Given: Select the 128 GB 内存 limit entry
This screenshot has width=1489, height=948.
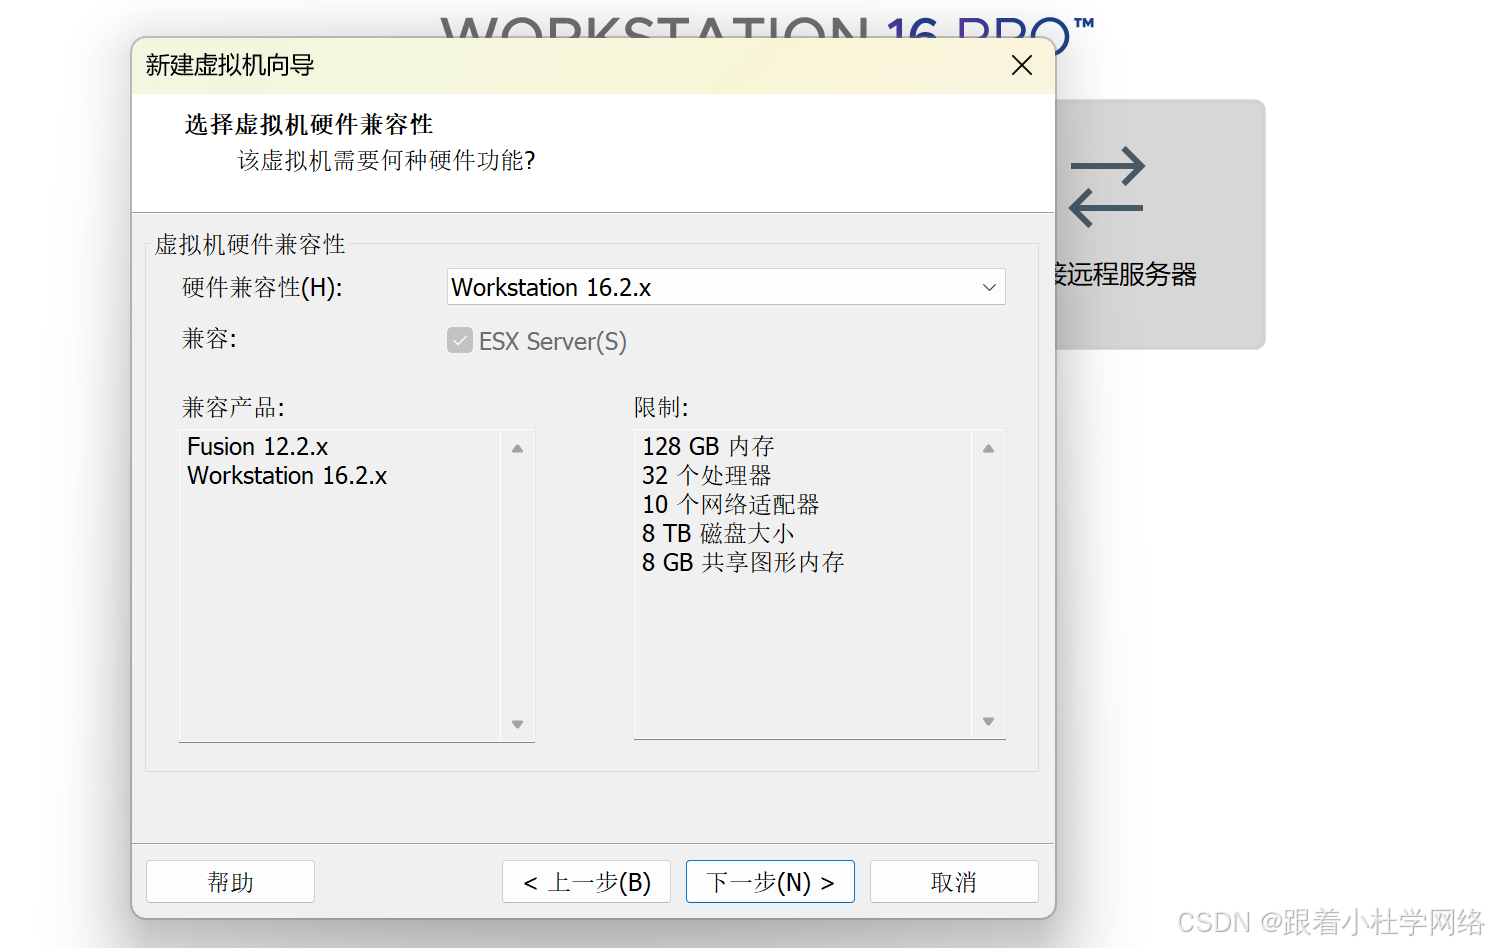Looking at the screenshot, I should (708, 446).
